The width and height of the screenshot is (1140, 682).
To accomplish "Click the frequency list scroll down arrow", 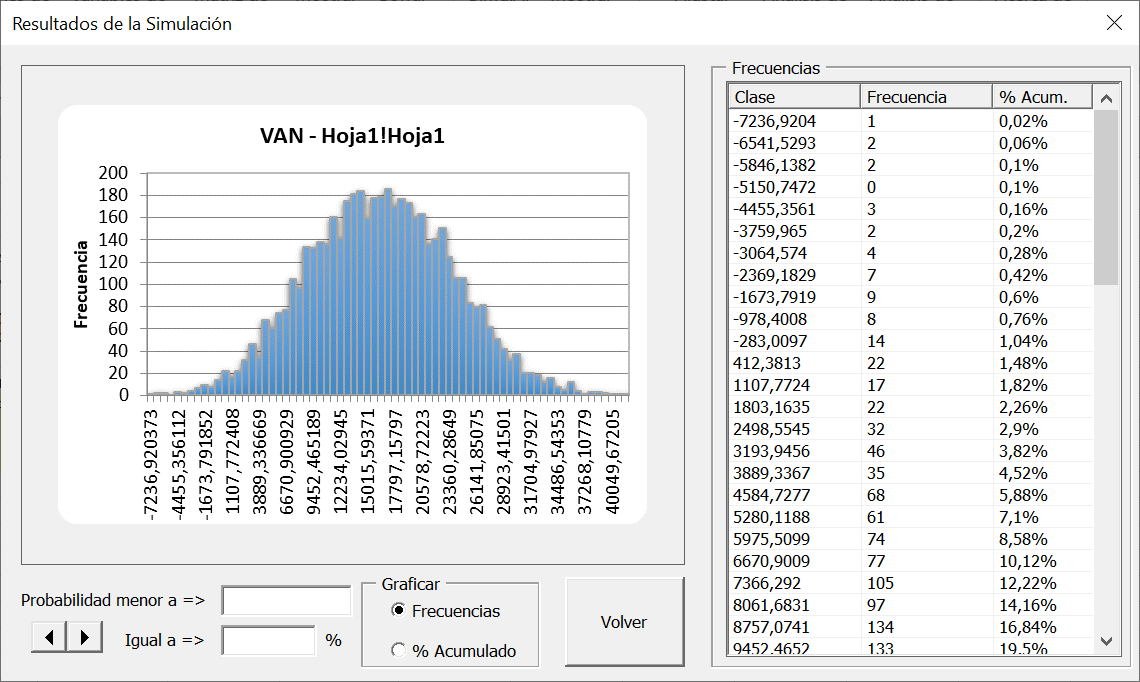I will pos(1106,641).
